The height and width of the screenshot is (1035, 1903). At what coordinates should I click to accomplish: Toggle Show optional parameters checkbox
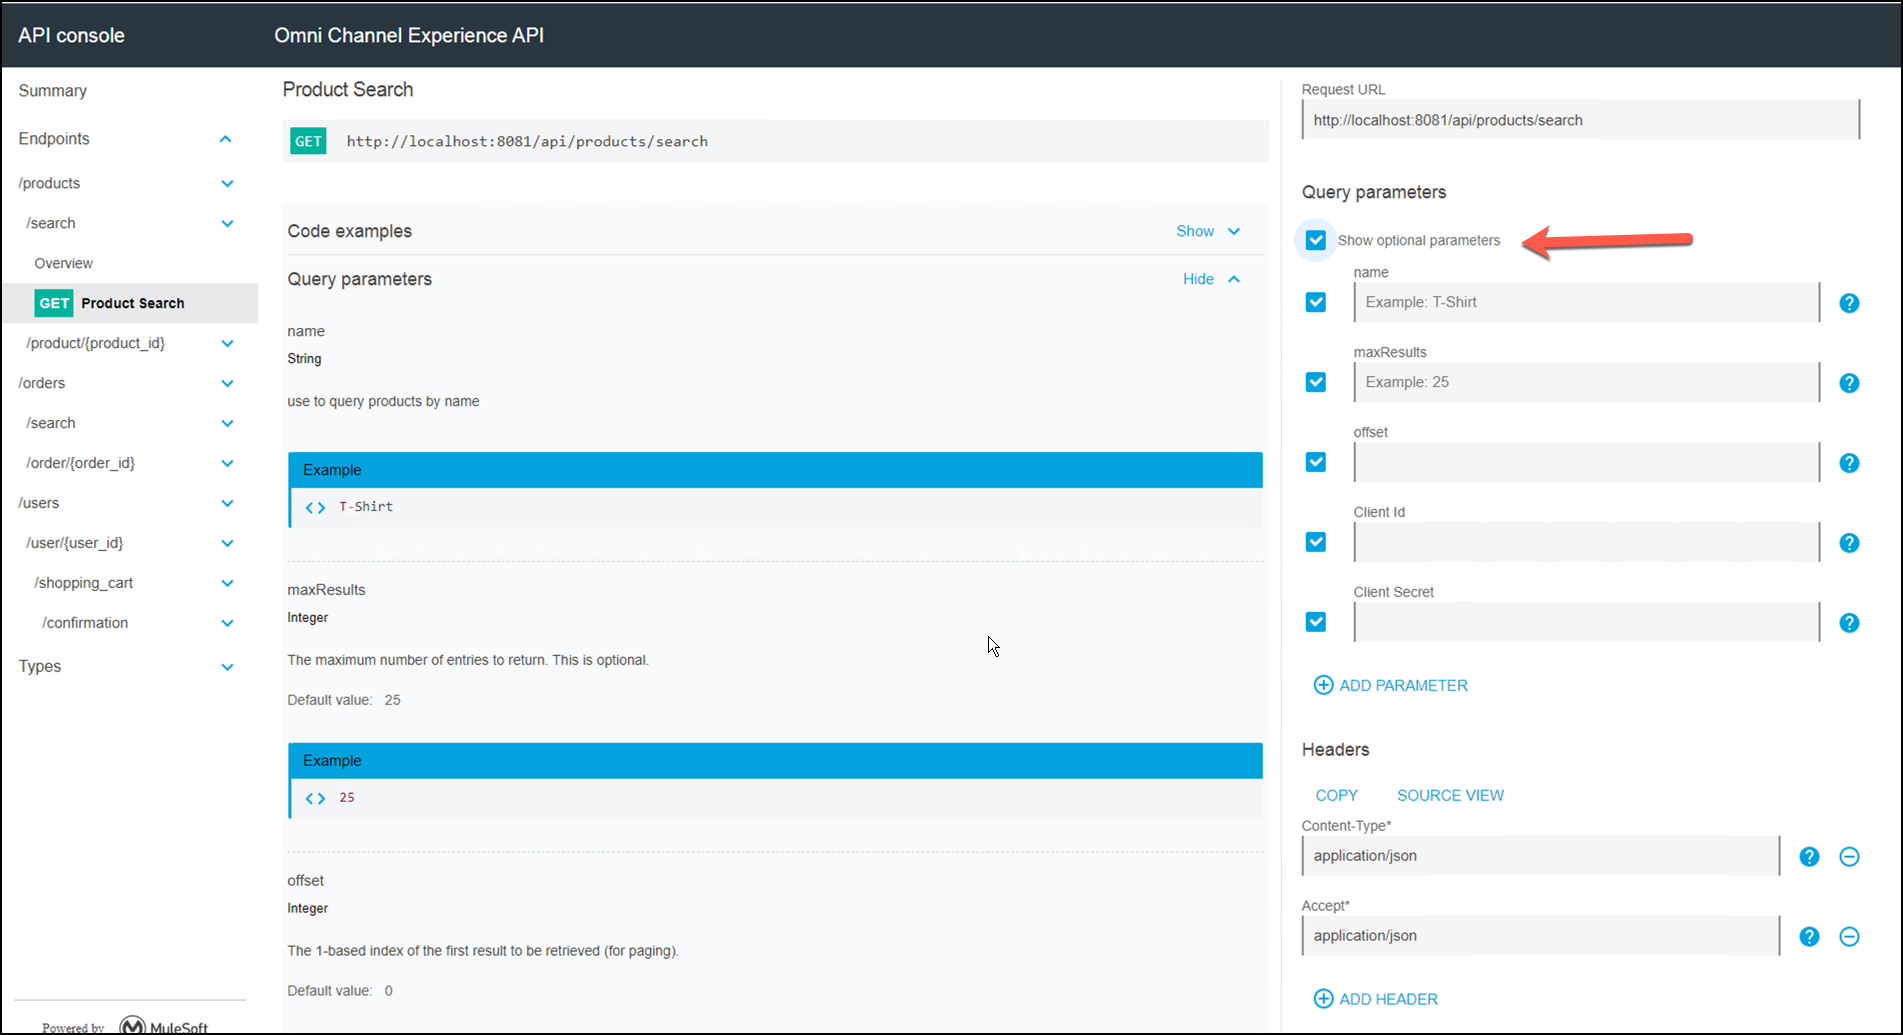1316,240
